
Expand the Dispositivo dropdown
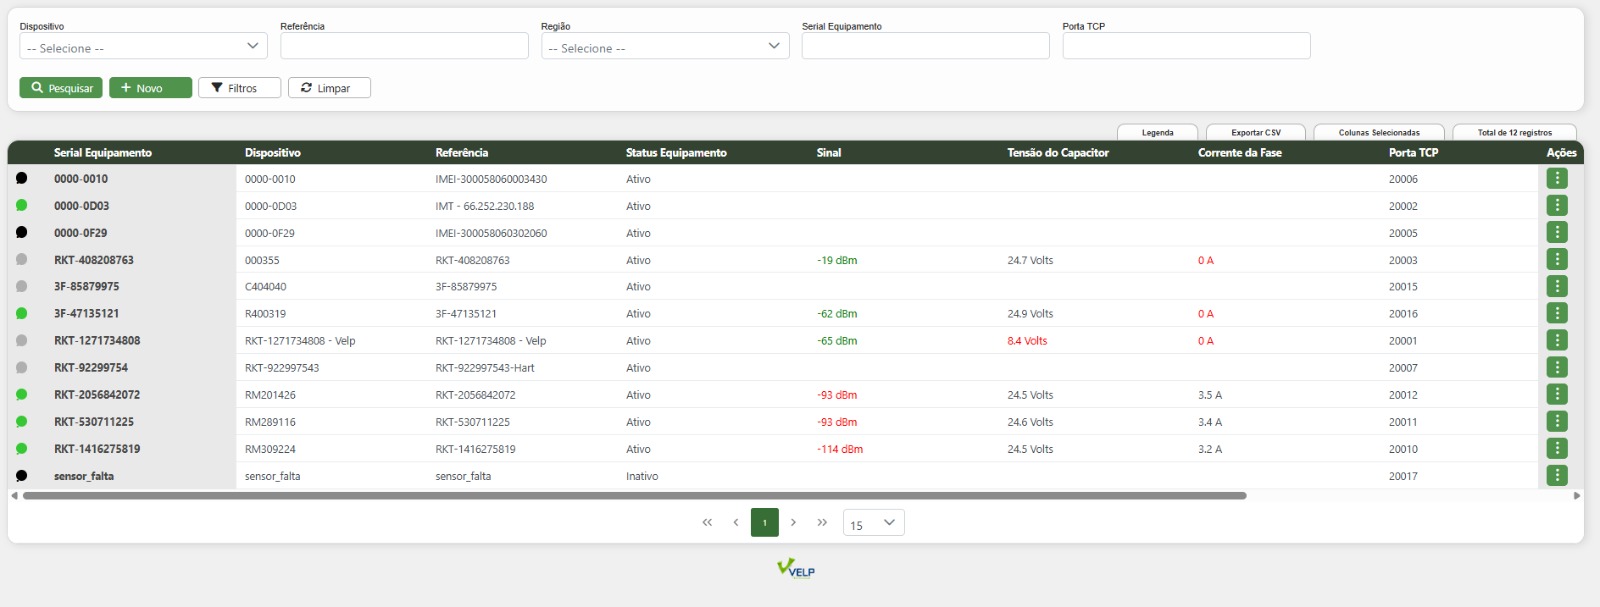143,46
